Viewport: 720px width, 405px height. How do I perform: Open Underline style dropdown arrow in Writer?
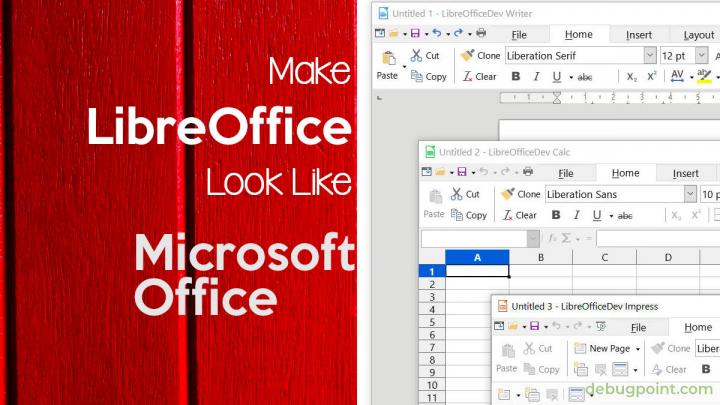click(571, 77)
